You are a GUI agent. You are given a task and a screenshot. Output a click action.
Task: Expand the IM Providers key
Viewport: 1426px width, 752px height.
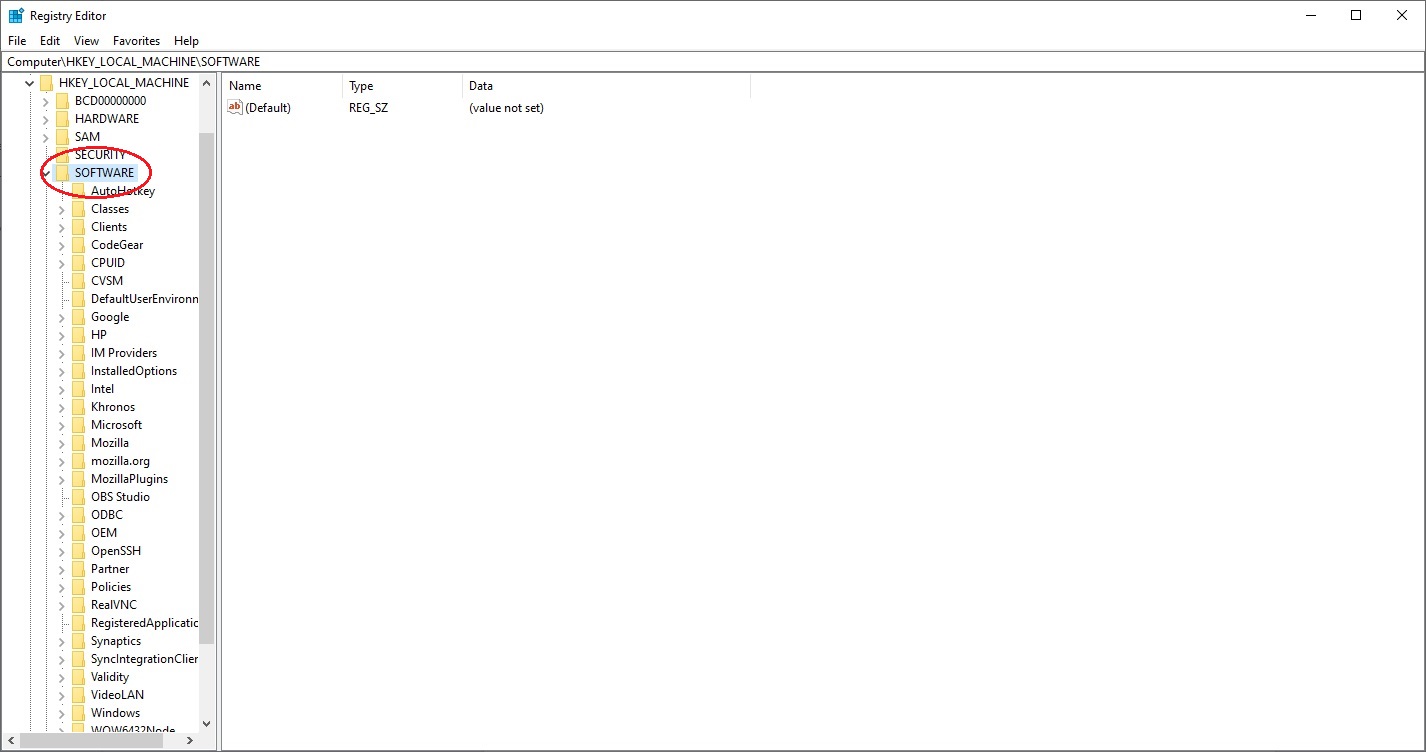(61, 353)
